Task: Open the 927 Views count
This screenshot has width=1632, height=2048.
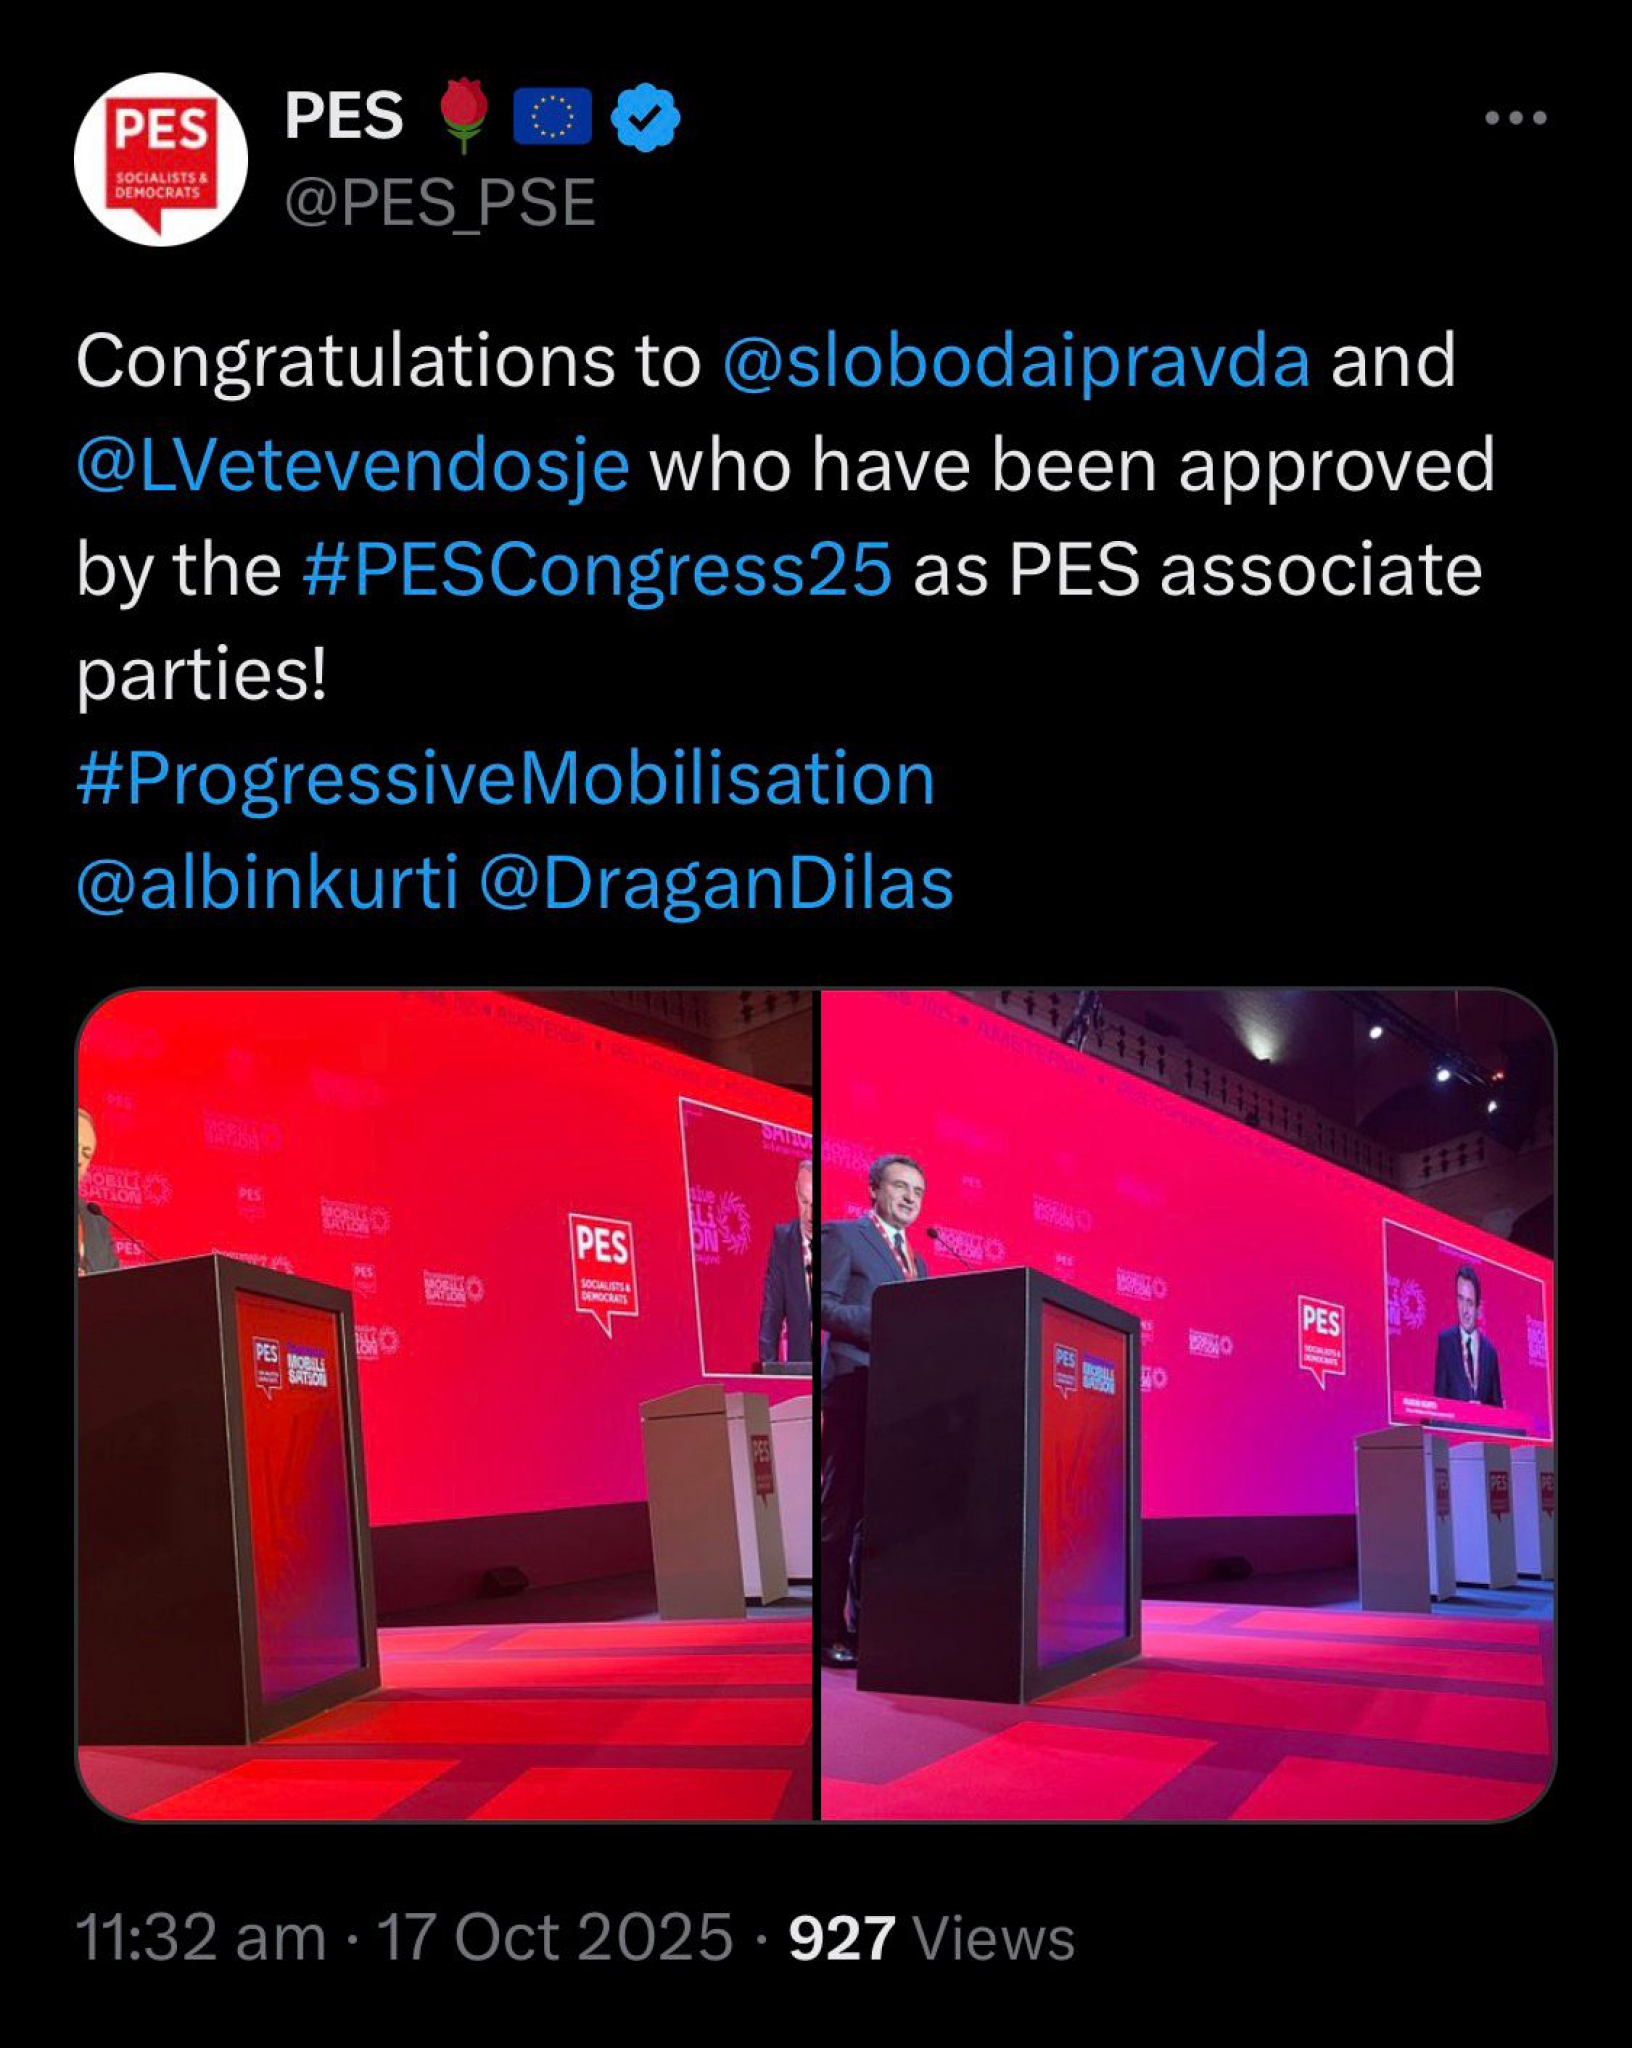Action: click(931, 1938)
